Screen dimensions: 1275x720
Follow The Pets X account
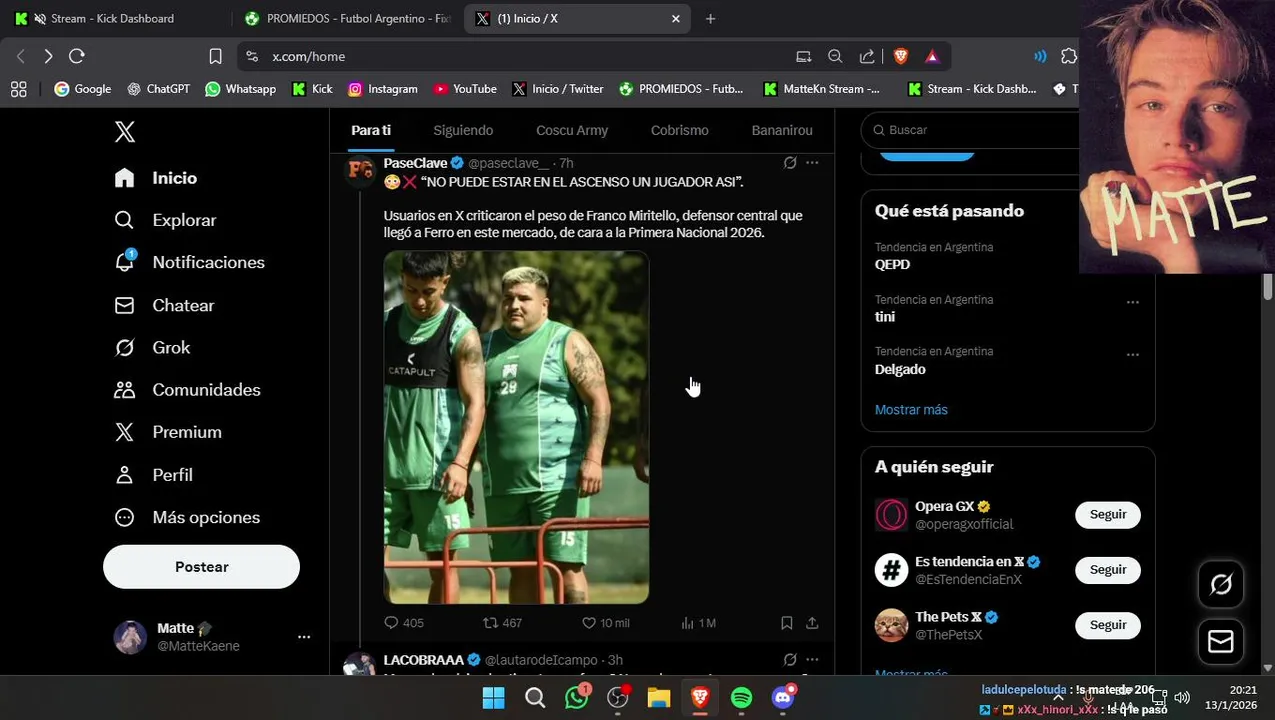tap(1108, 625)
